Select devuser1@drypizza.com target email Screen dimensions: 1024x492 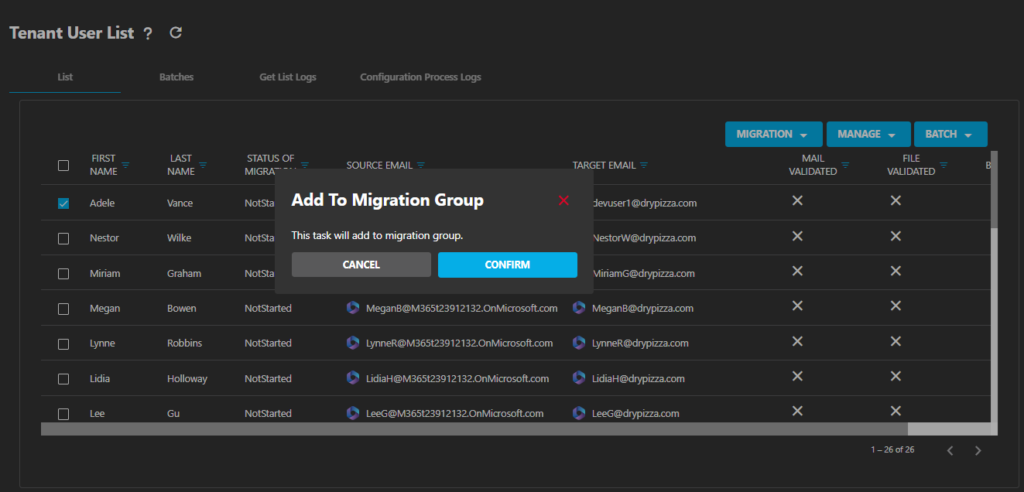click(x=643, y=203)
